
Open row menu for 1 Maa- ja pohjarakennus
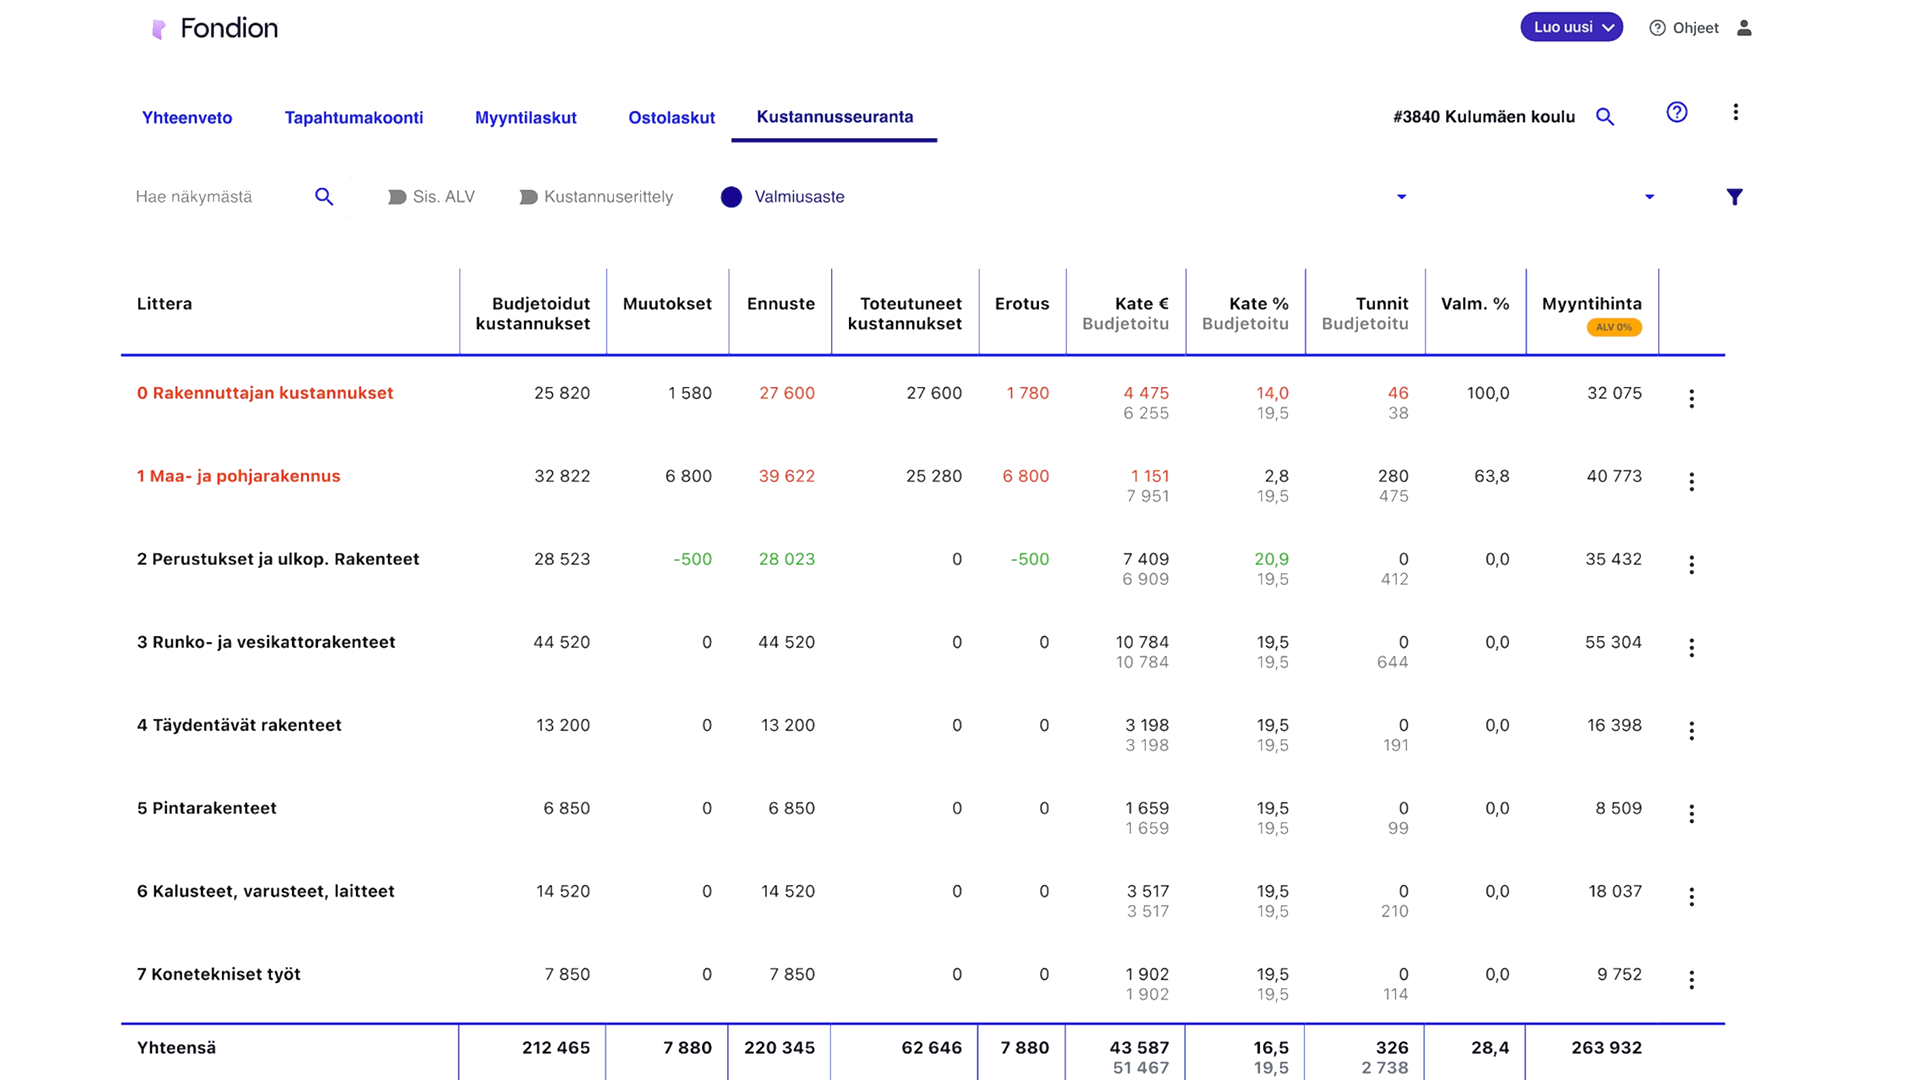tap(1692, 482)
